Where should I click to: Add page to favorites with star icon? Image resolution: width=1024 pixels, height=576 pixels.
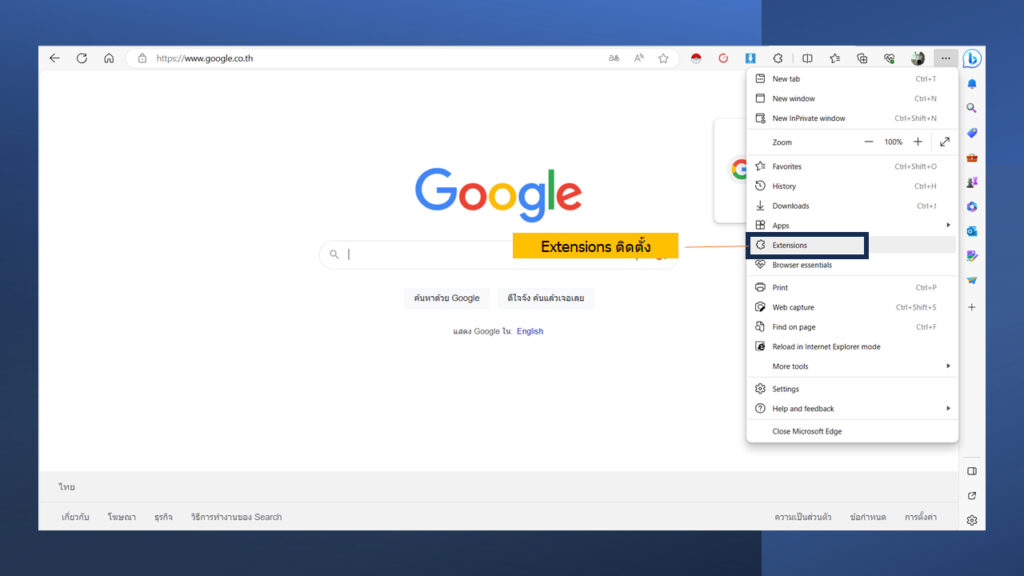664,58
